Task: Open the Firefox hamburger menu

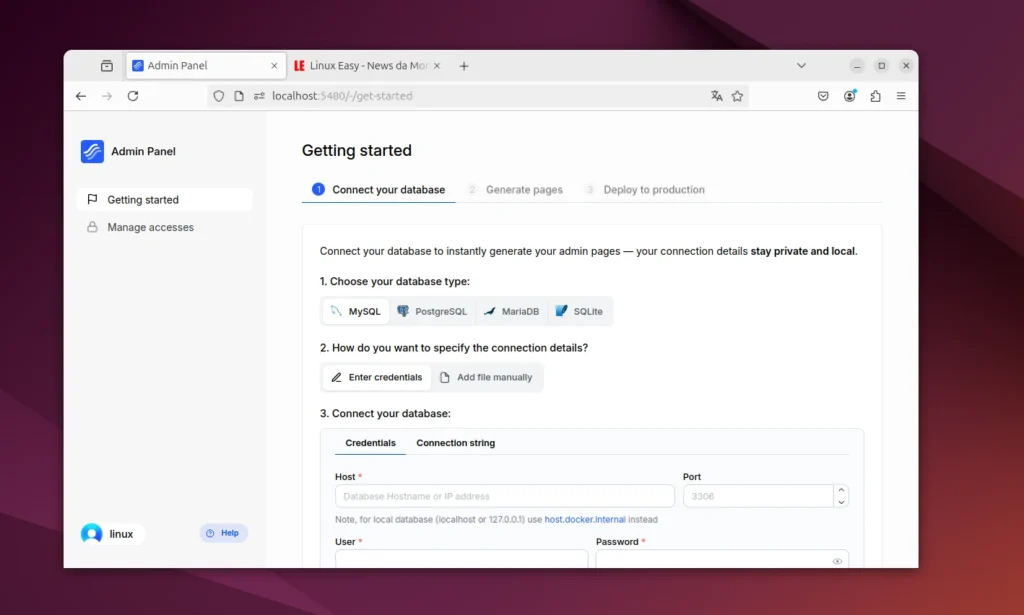Action: point(901,96)
